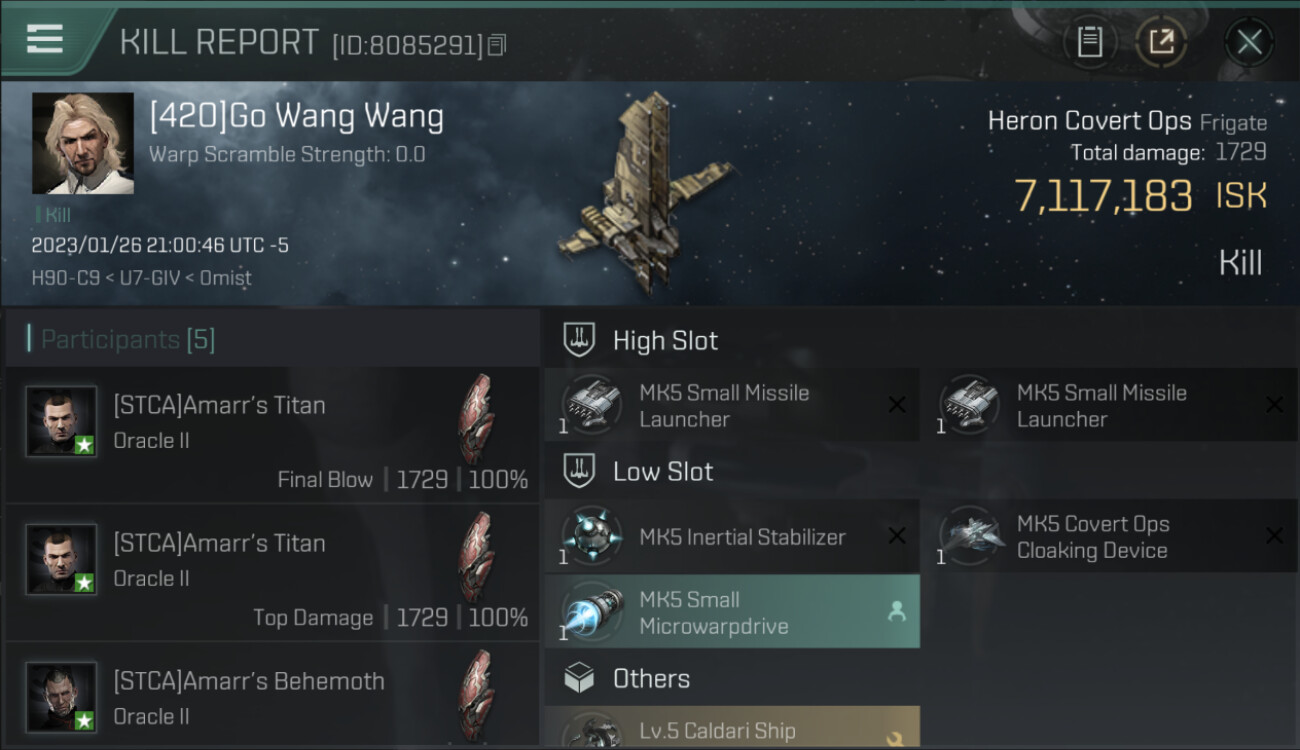This screenshot has width=1300, height=750.
Task: Open Amarr's Behemoth participant entry
Action: (273, 696)
